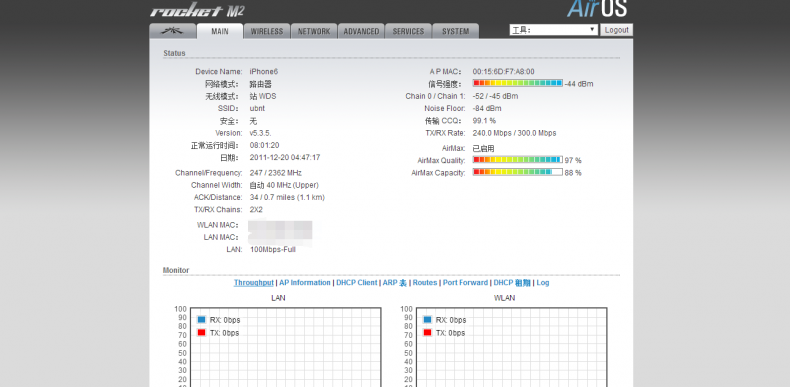Click red TX legend square in LAN graph

coord(202,333)
